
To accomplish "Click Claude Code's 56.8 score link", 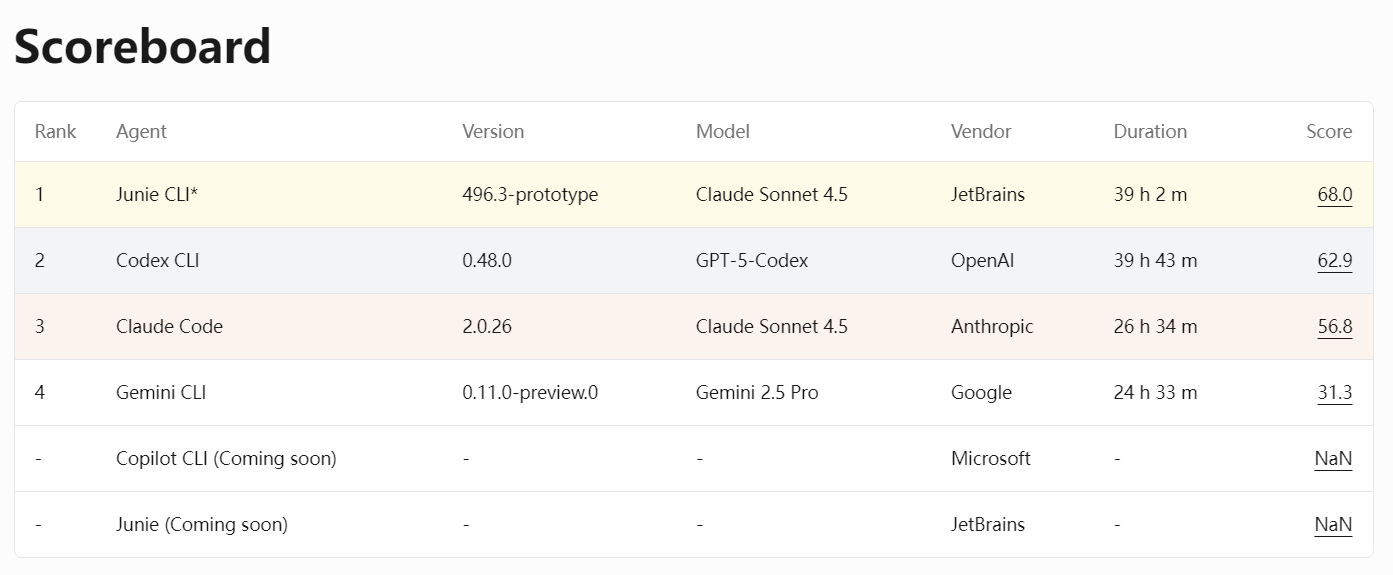I will click(1334, 327).
